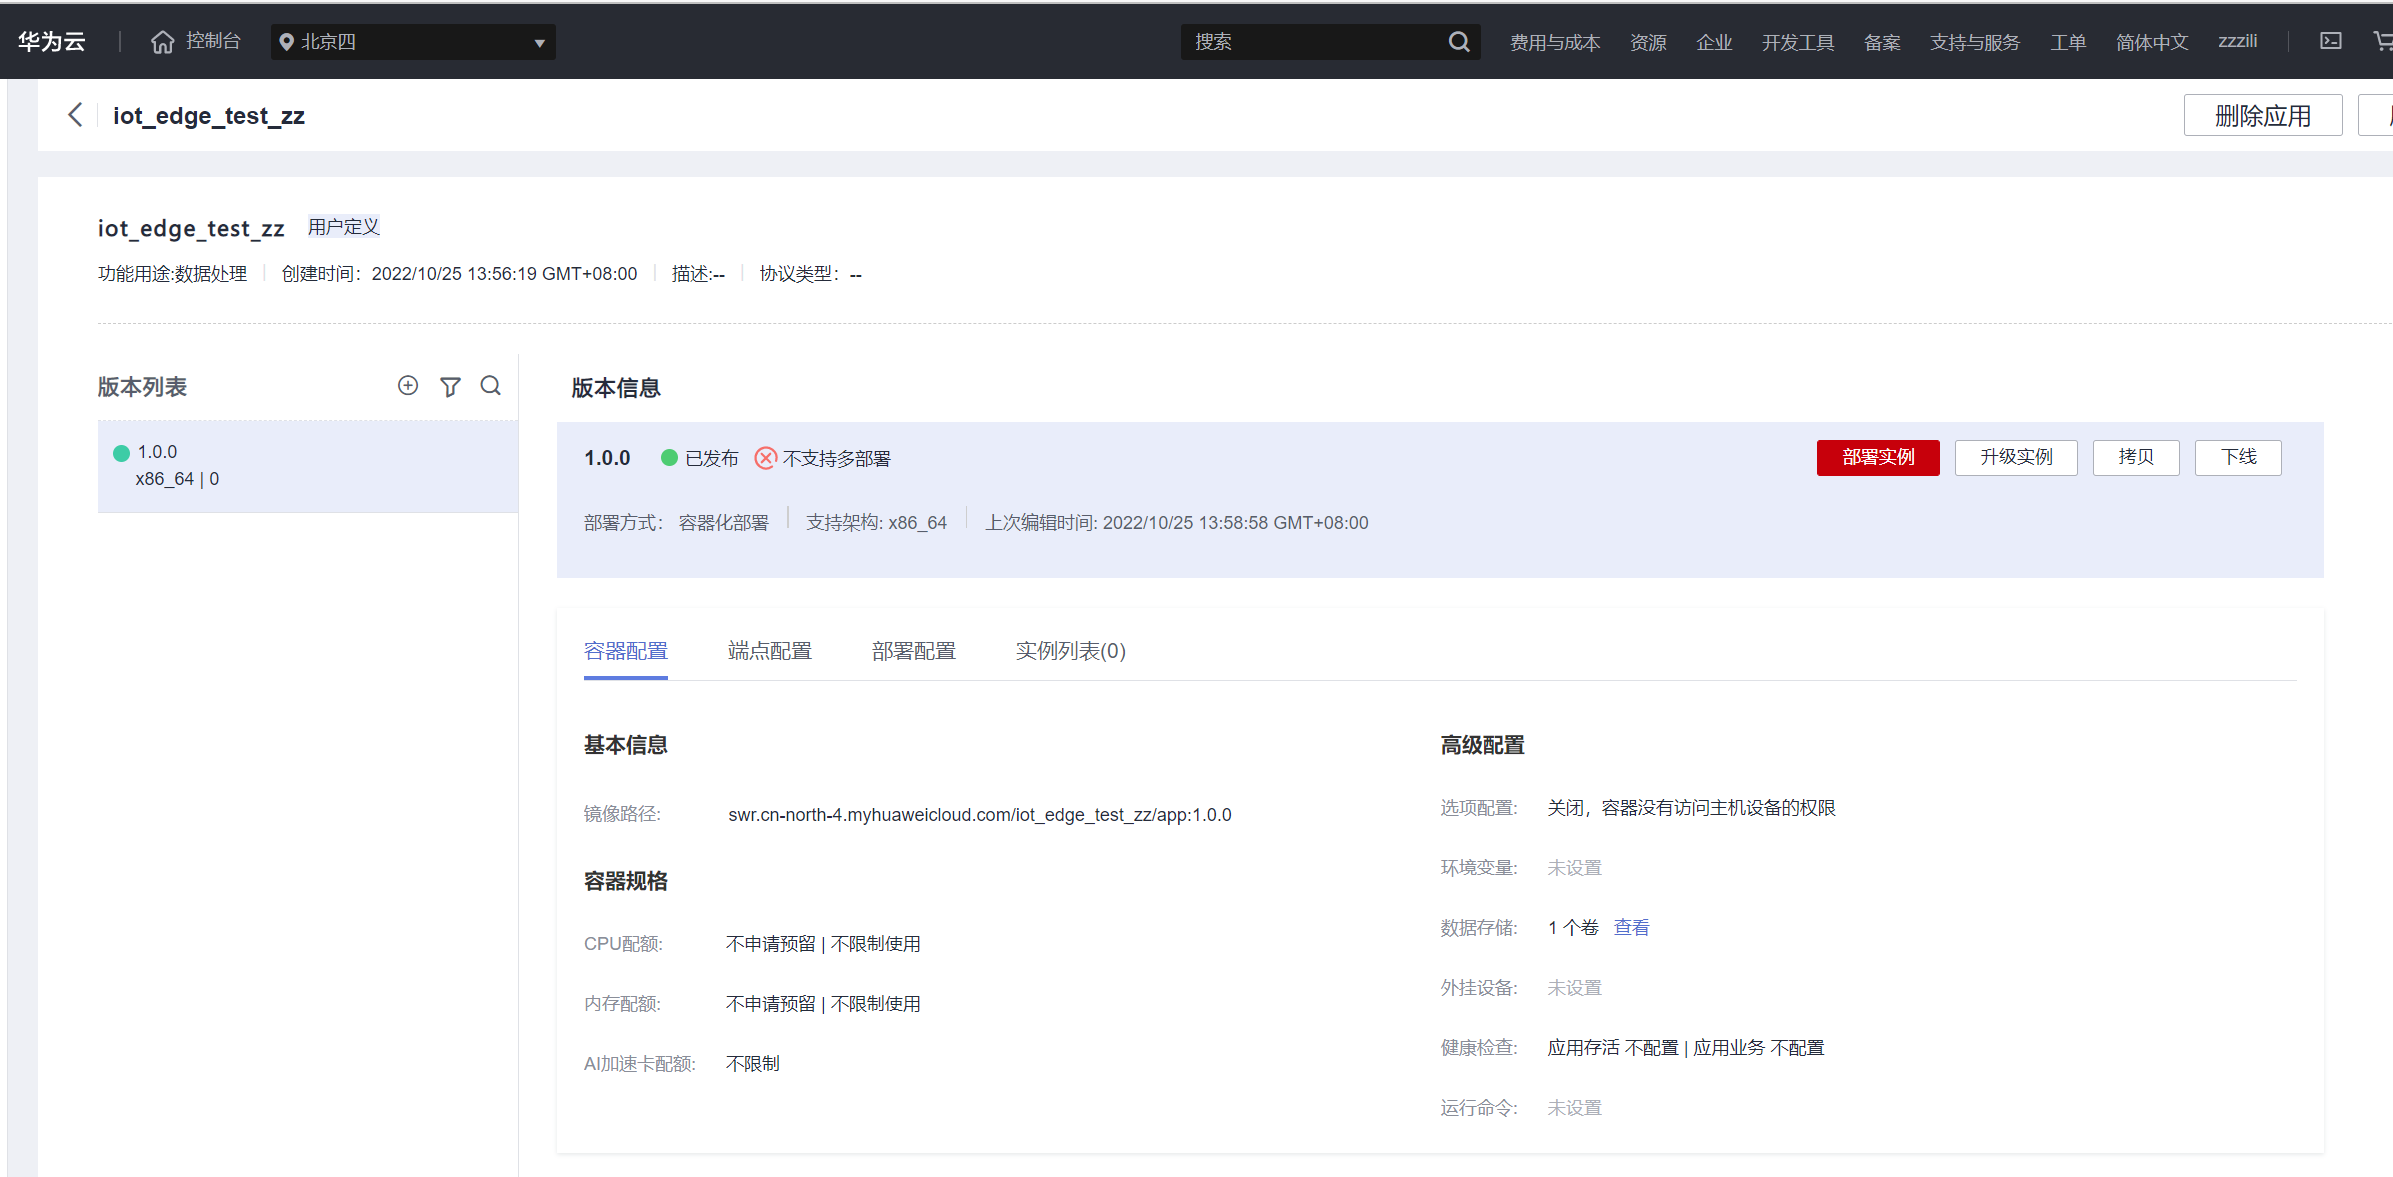Open the 简体中文 language menu
Viewport: 2393px width, 1177px height.
click(x=2151, y=42)
